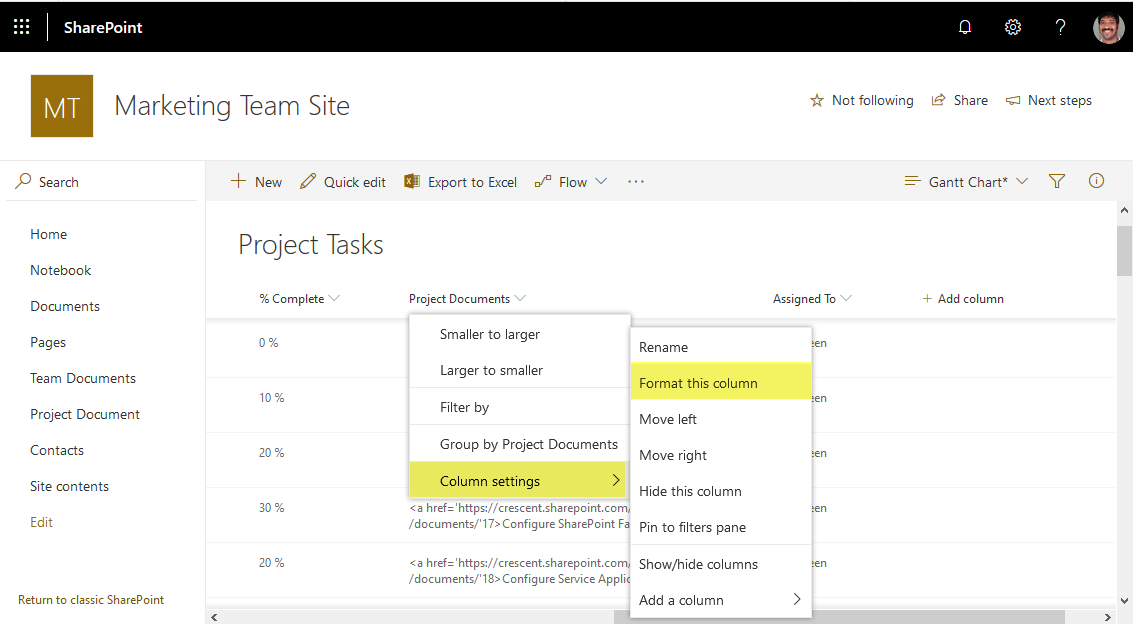The image size is (1136, 624).
Task: Open the settings gear
Action: pyautogui.click(x=1012, y=26)
